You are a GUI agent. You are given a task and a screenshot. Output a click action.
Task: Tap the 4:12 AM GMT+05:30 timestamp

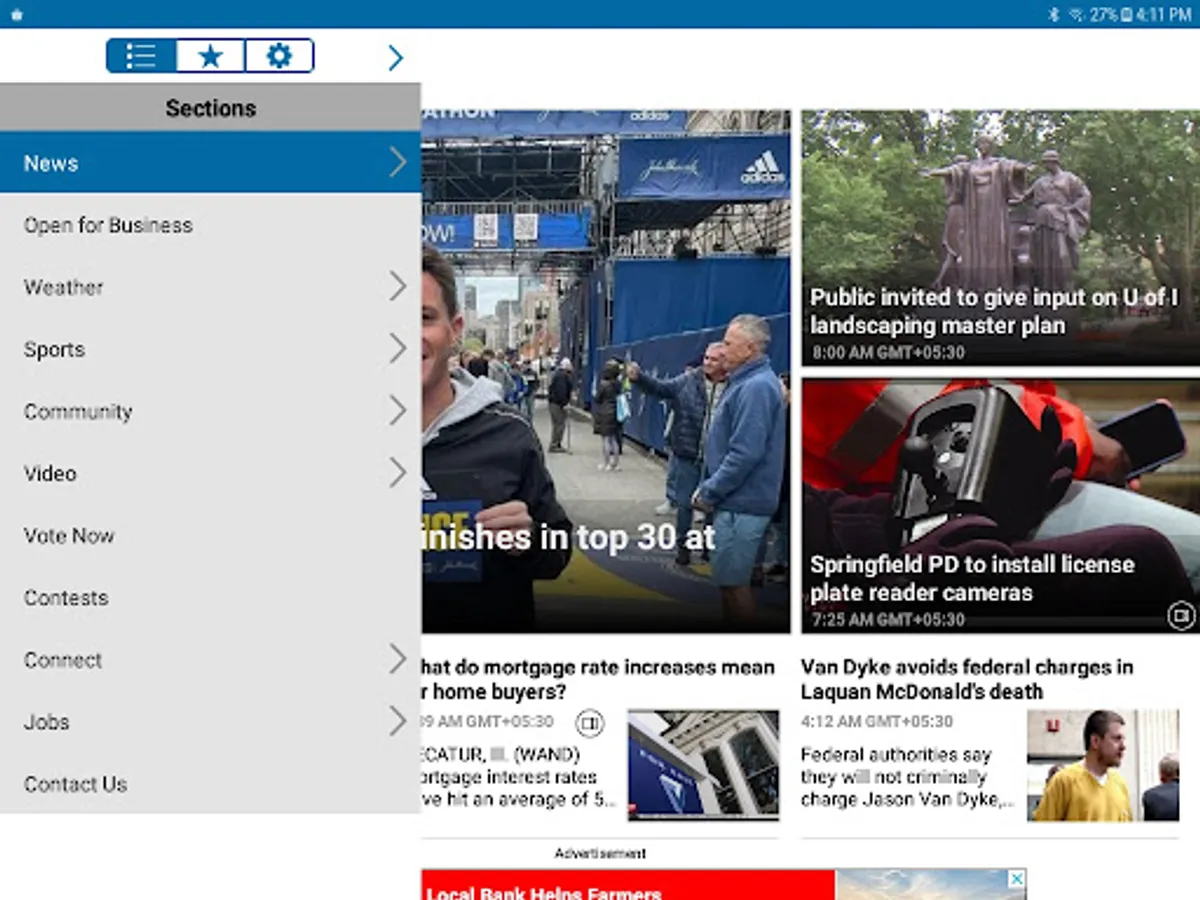click(877, 721)
